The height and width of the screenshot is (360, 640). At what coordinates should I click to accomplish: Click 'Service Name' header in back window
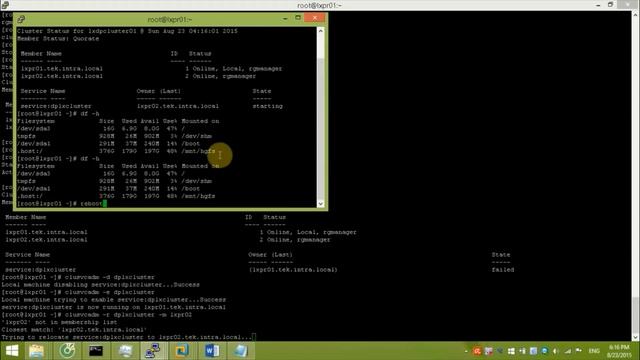pyautogui.click(x=27, y=255)
